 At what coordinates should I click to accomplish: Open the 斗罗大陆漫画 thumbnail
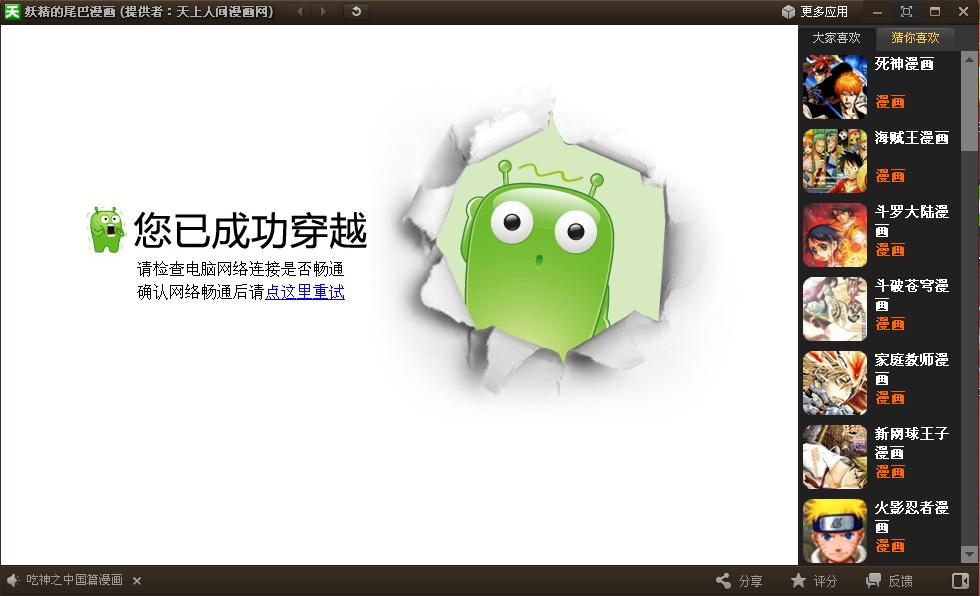pyautogui.click(x=835, y=235)
